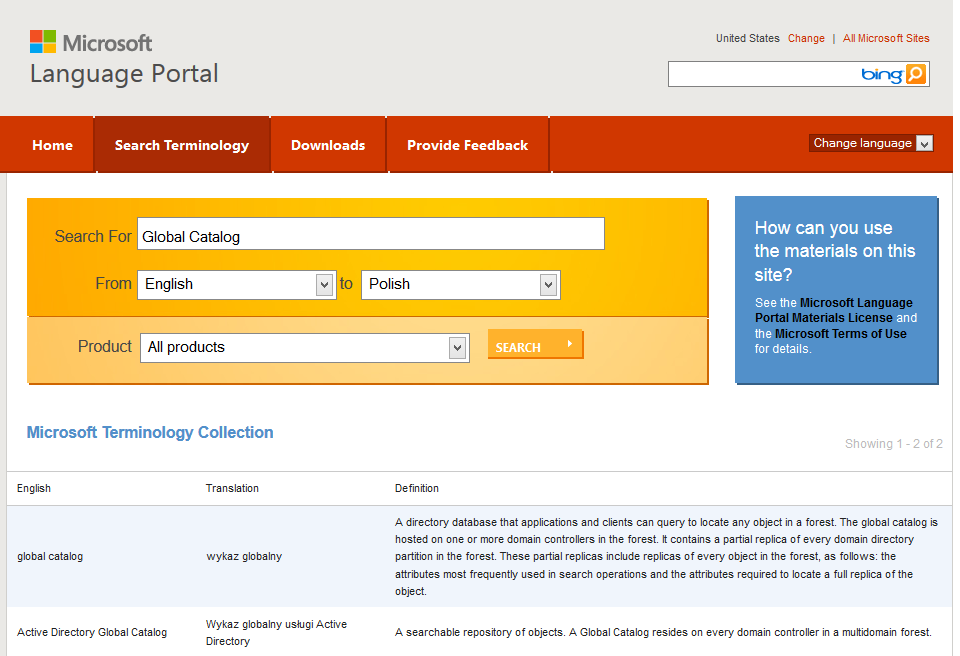Viewport: 960px width, 656px height.
Task: Click the Change region link
Action: [x=806, y=38]
